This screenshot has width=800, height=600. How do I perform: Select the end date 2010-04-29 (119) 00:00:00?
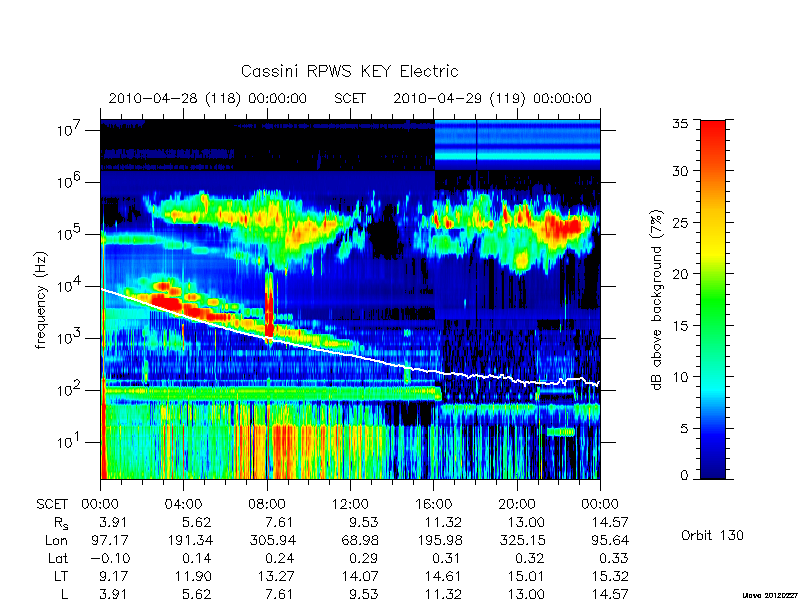click(x=492, y=98)
